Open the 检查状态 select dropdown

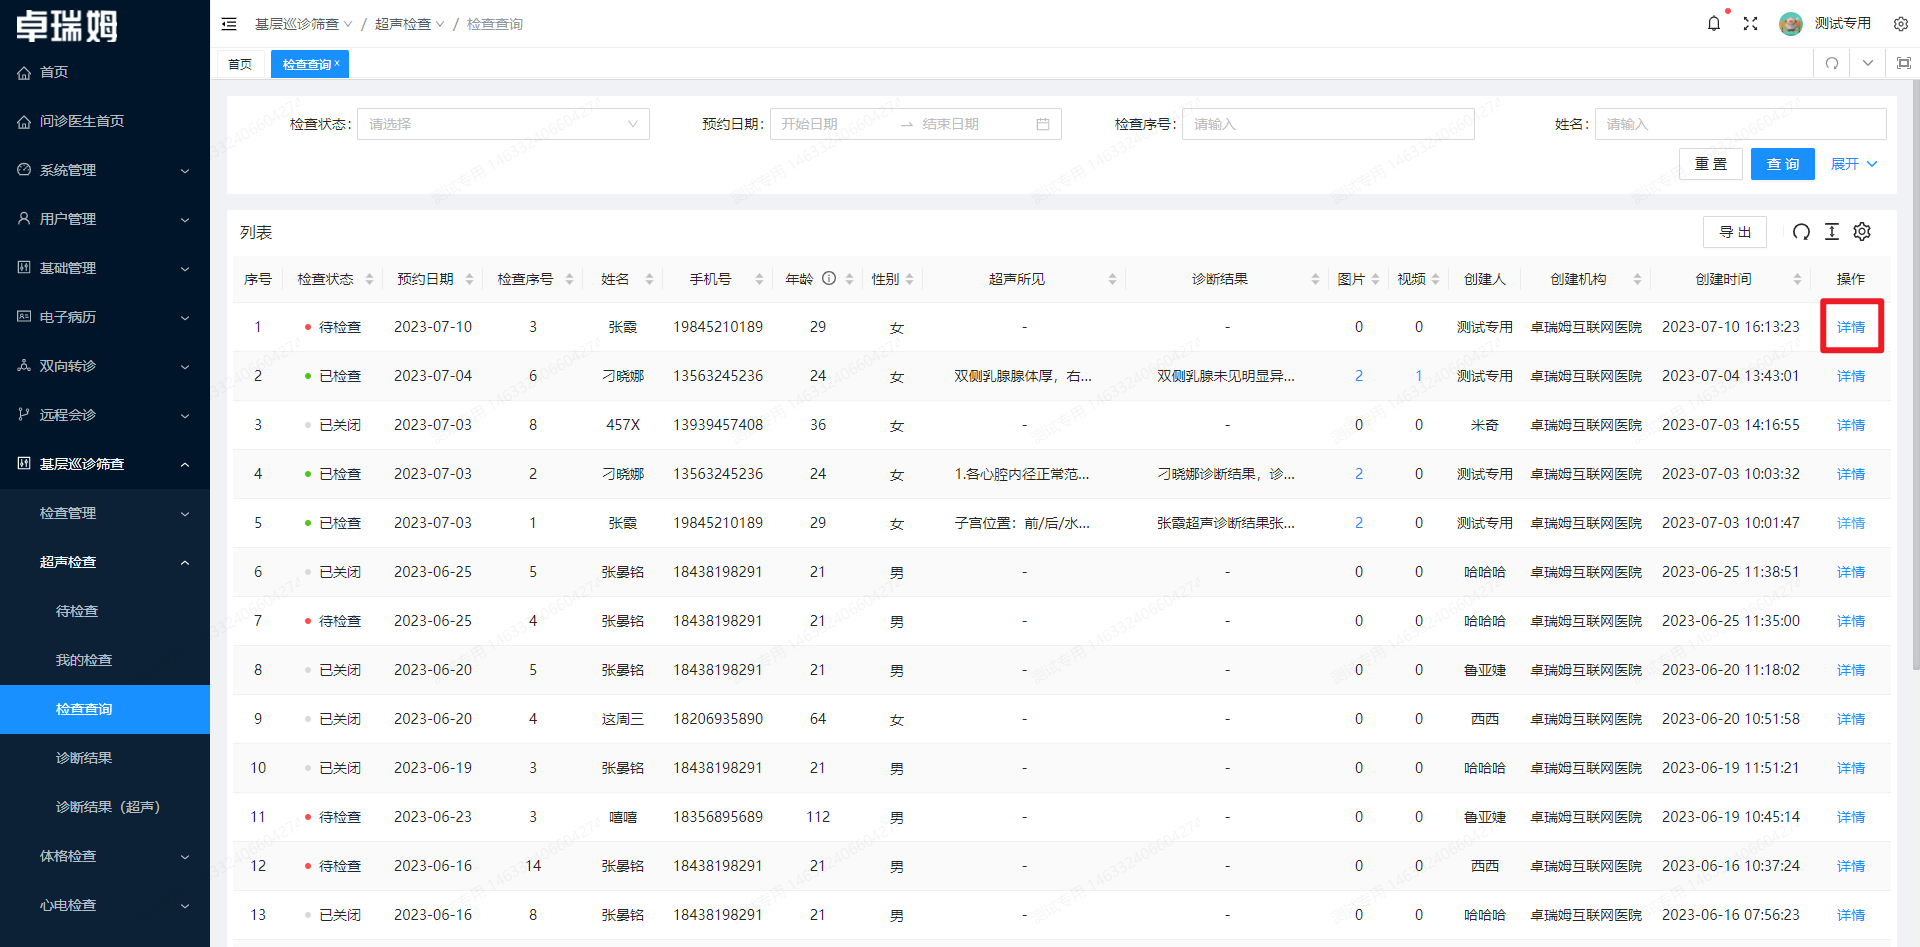(x=503, y=124)
